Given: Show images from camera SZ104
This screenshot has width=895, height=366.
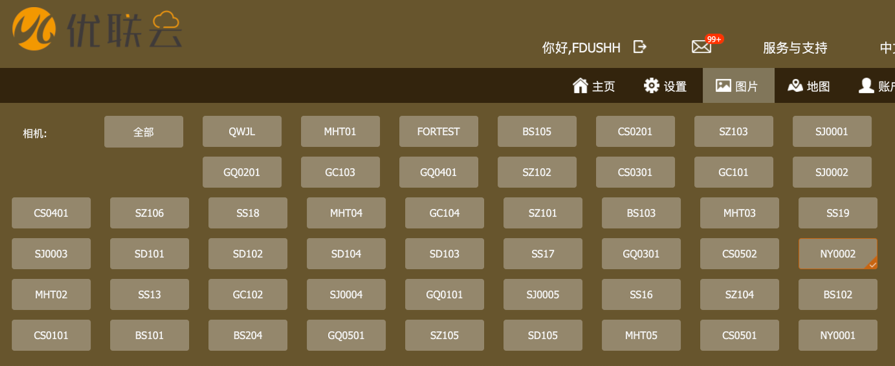Looking at the screenshot, I should (740, 295).
